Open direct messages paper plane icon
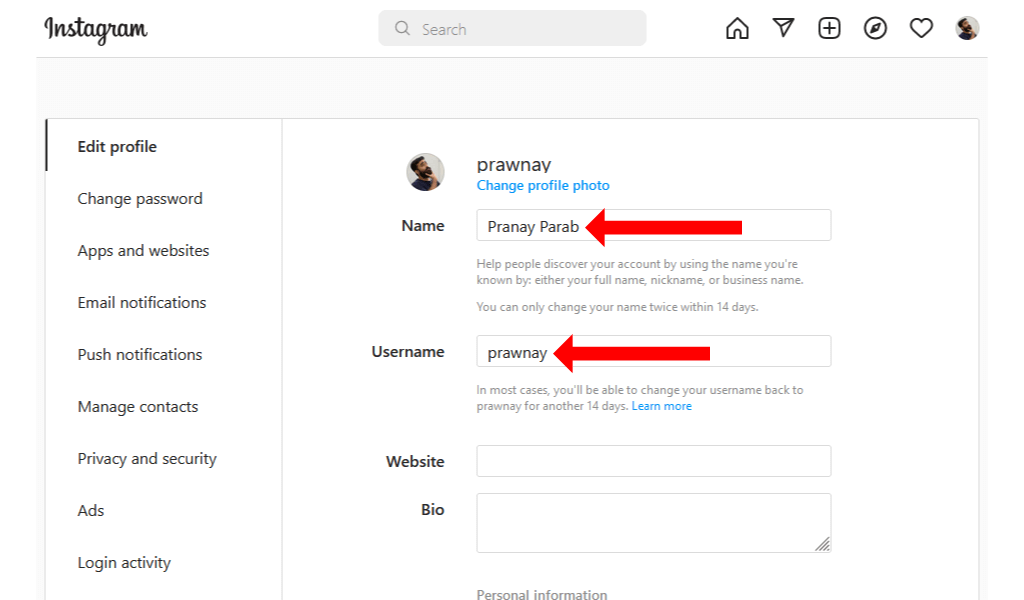 click(783, 29)
